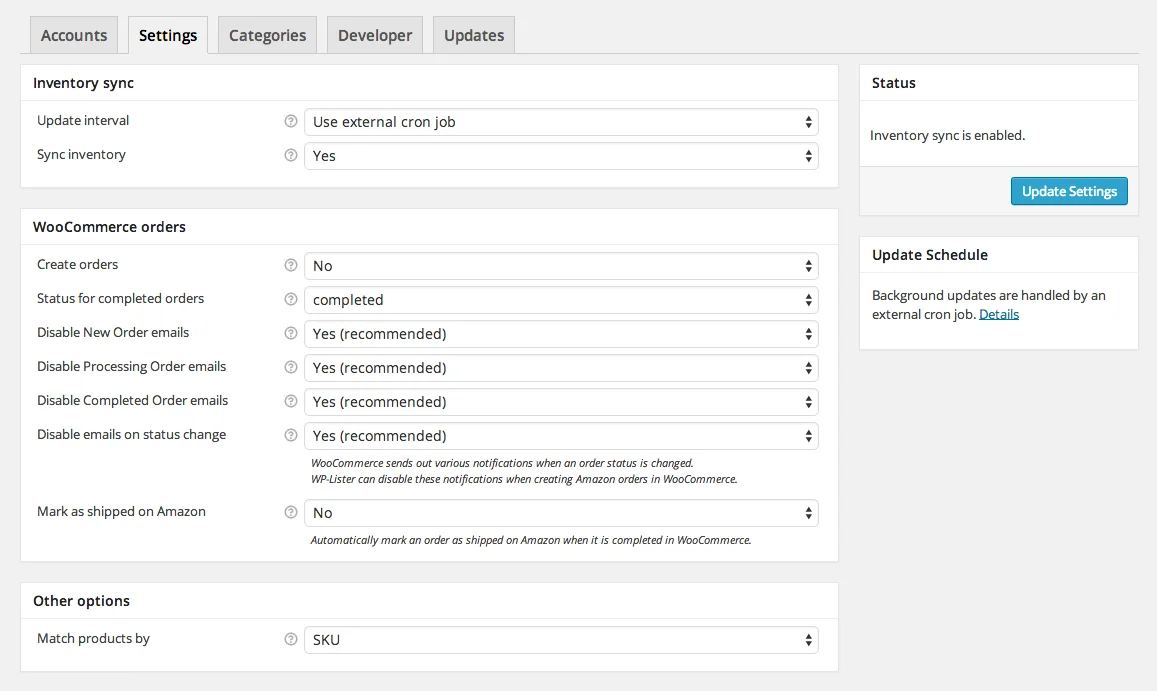Switch to the Accounts tab

click(73, 34)
